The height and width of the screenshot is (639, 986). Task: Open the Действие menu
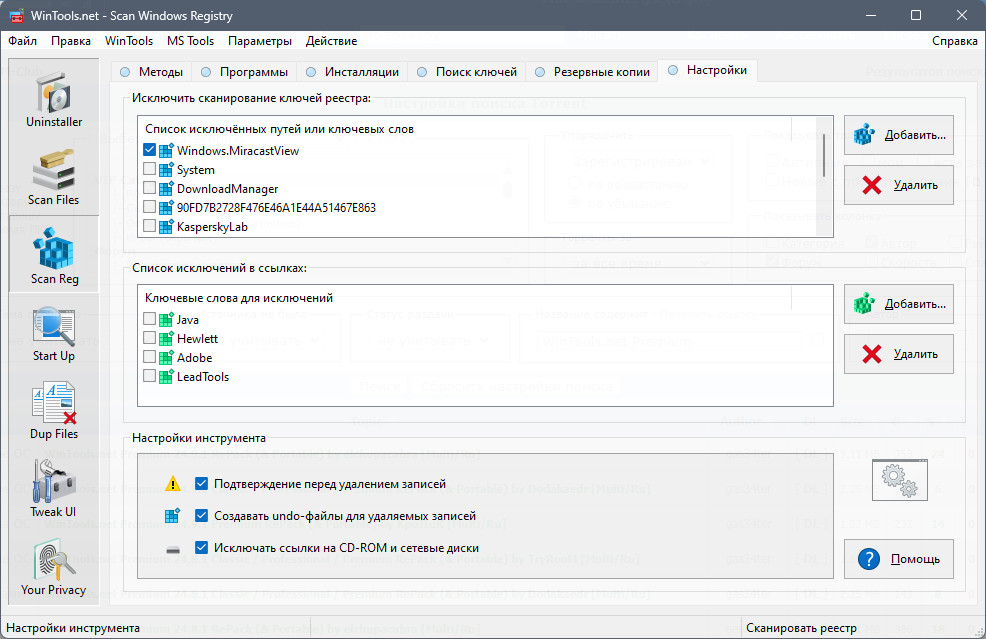pyautogui.click(x=331, y=41)
